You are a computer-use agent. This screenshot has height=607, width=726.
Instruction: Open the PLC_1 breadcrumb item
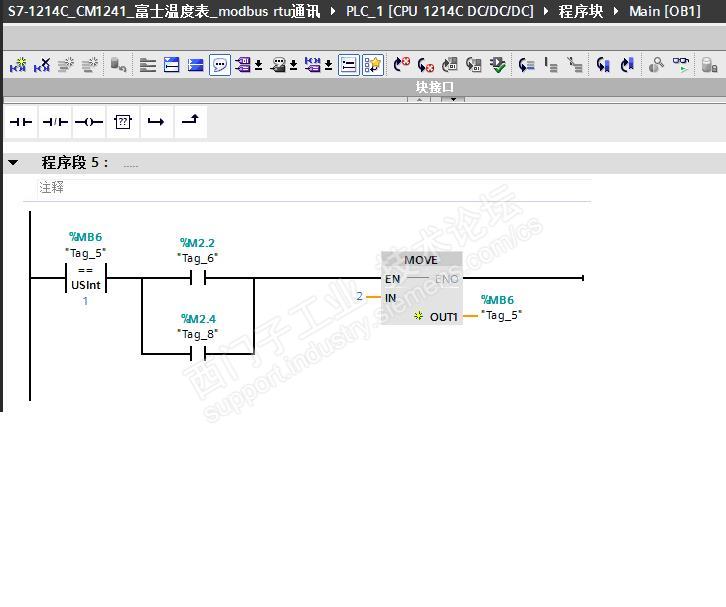pos(439,11)
